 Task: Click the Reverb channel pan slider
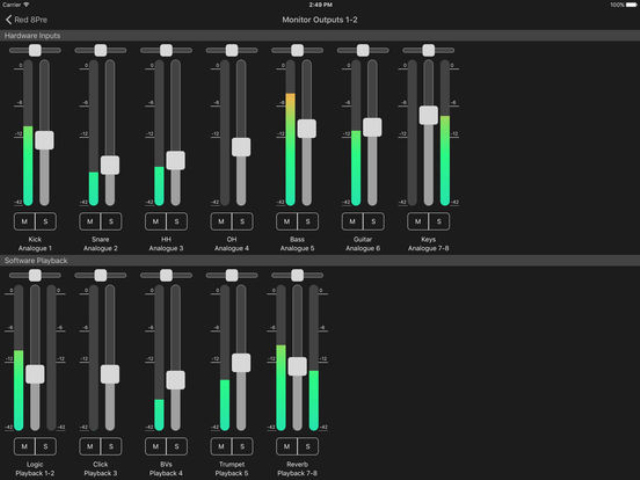pyautogui.click(x=297, y=274)
